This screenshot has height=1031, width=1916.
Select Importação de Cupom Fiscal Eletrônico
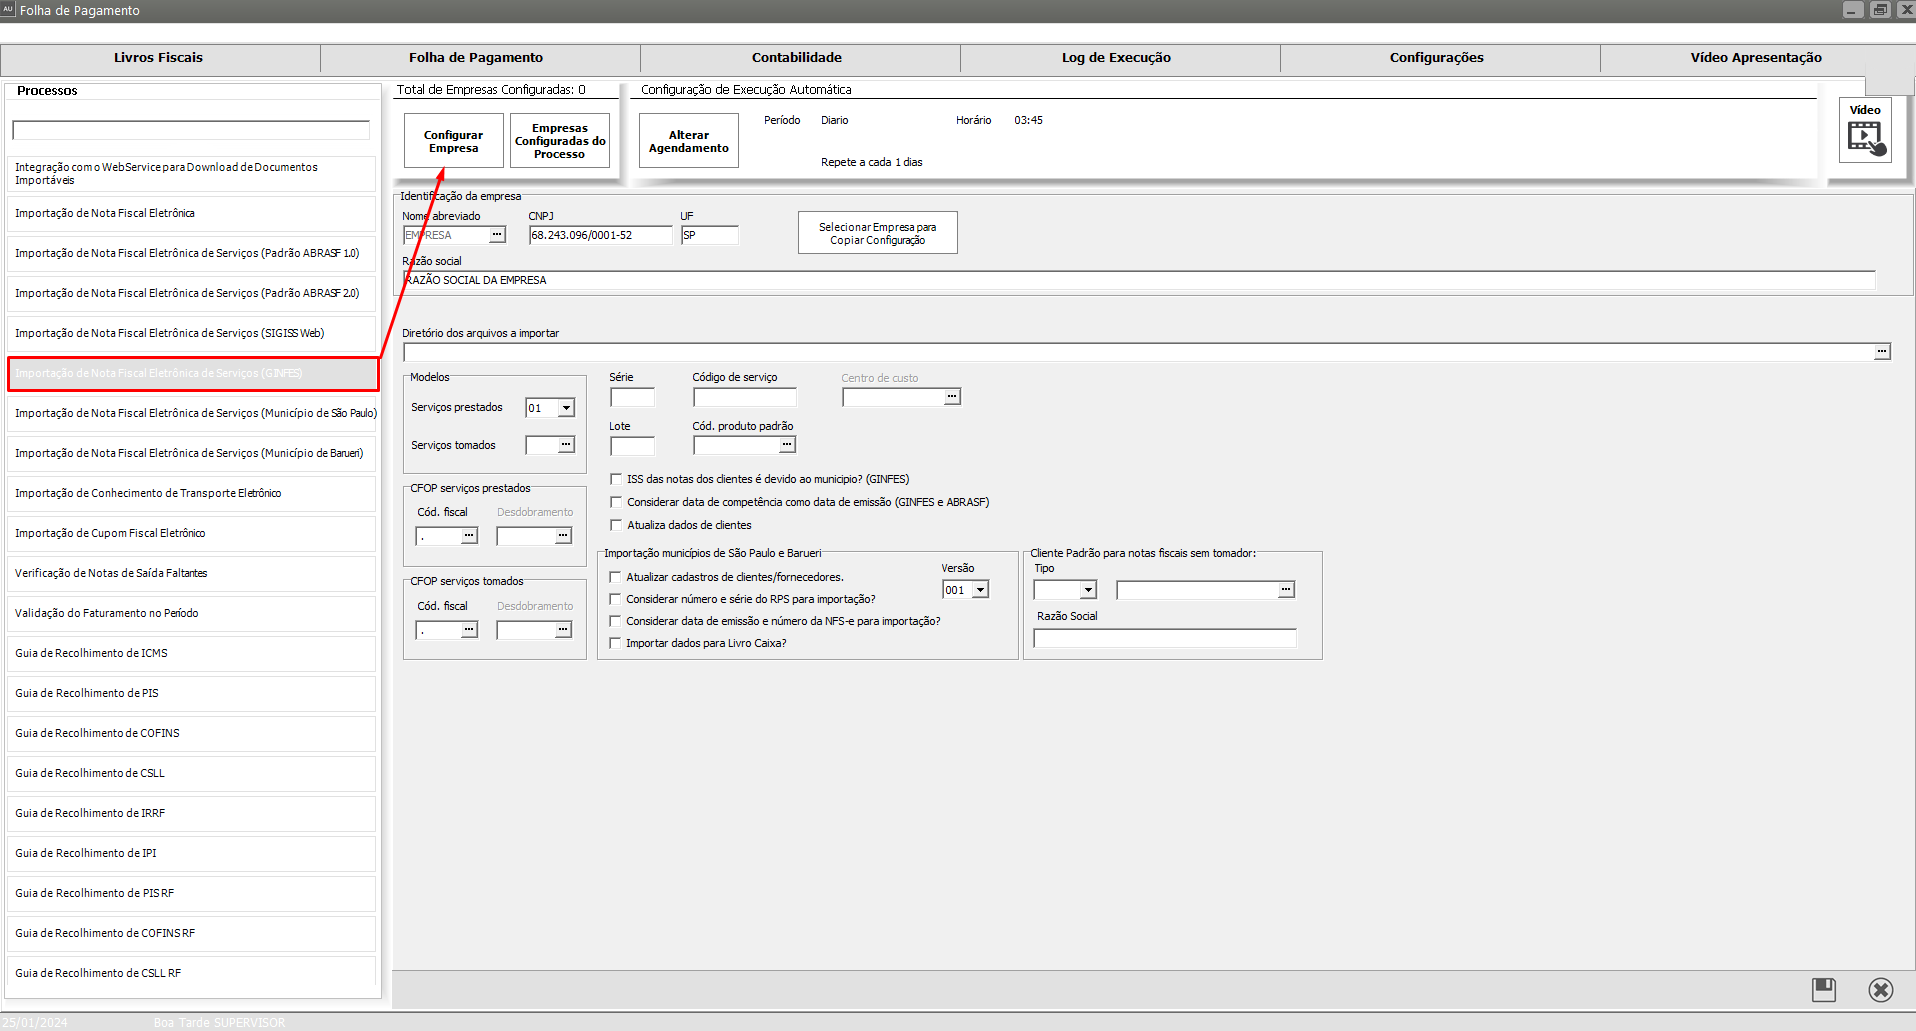(191, 533)
